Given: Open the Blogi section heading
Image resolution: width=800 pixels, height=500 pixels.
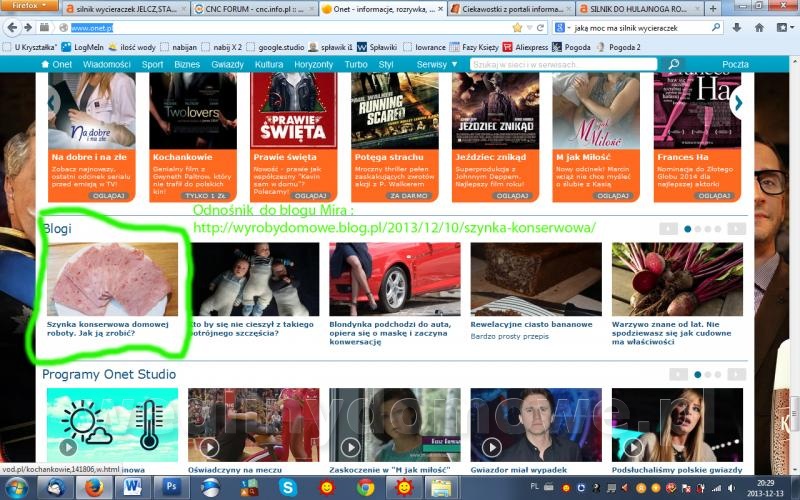Looking at the screenshot, I should 57,229.
